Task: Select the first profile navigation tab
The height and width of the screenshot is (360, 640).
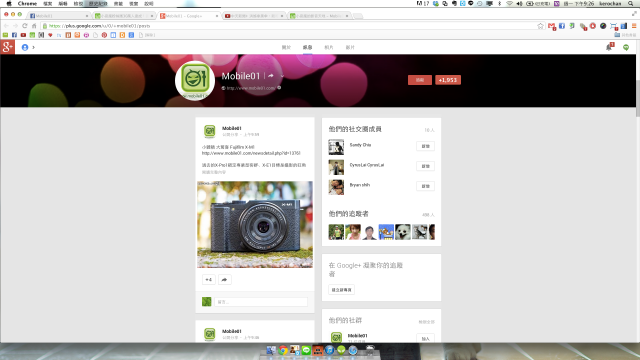Action: (x=286, y=47)
